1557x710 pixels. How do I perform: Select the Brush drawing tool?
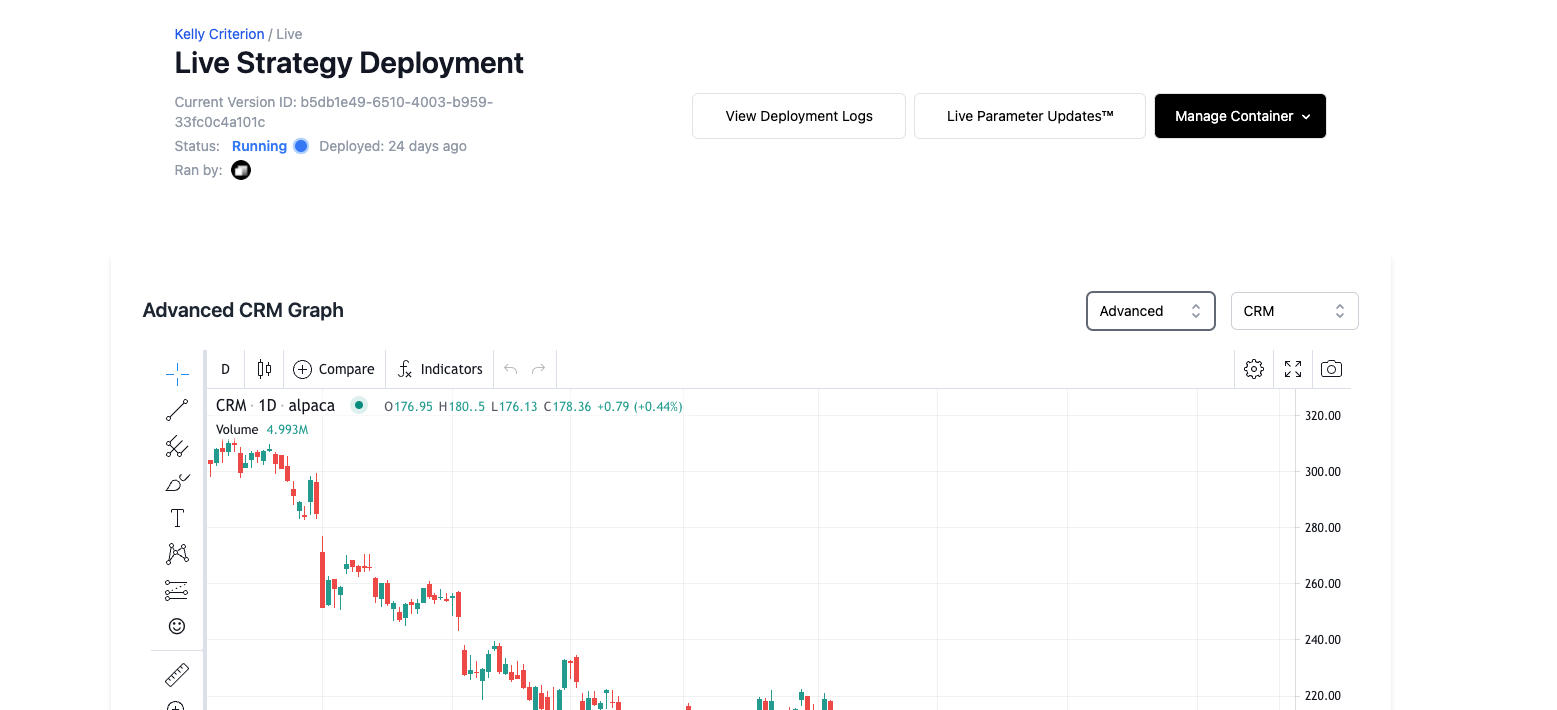click(x=177, y=481)
